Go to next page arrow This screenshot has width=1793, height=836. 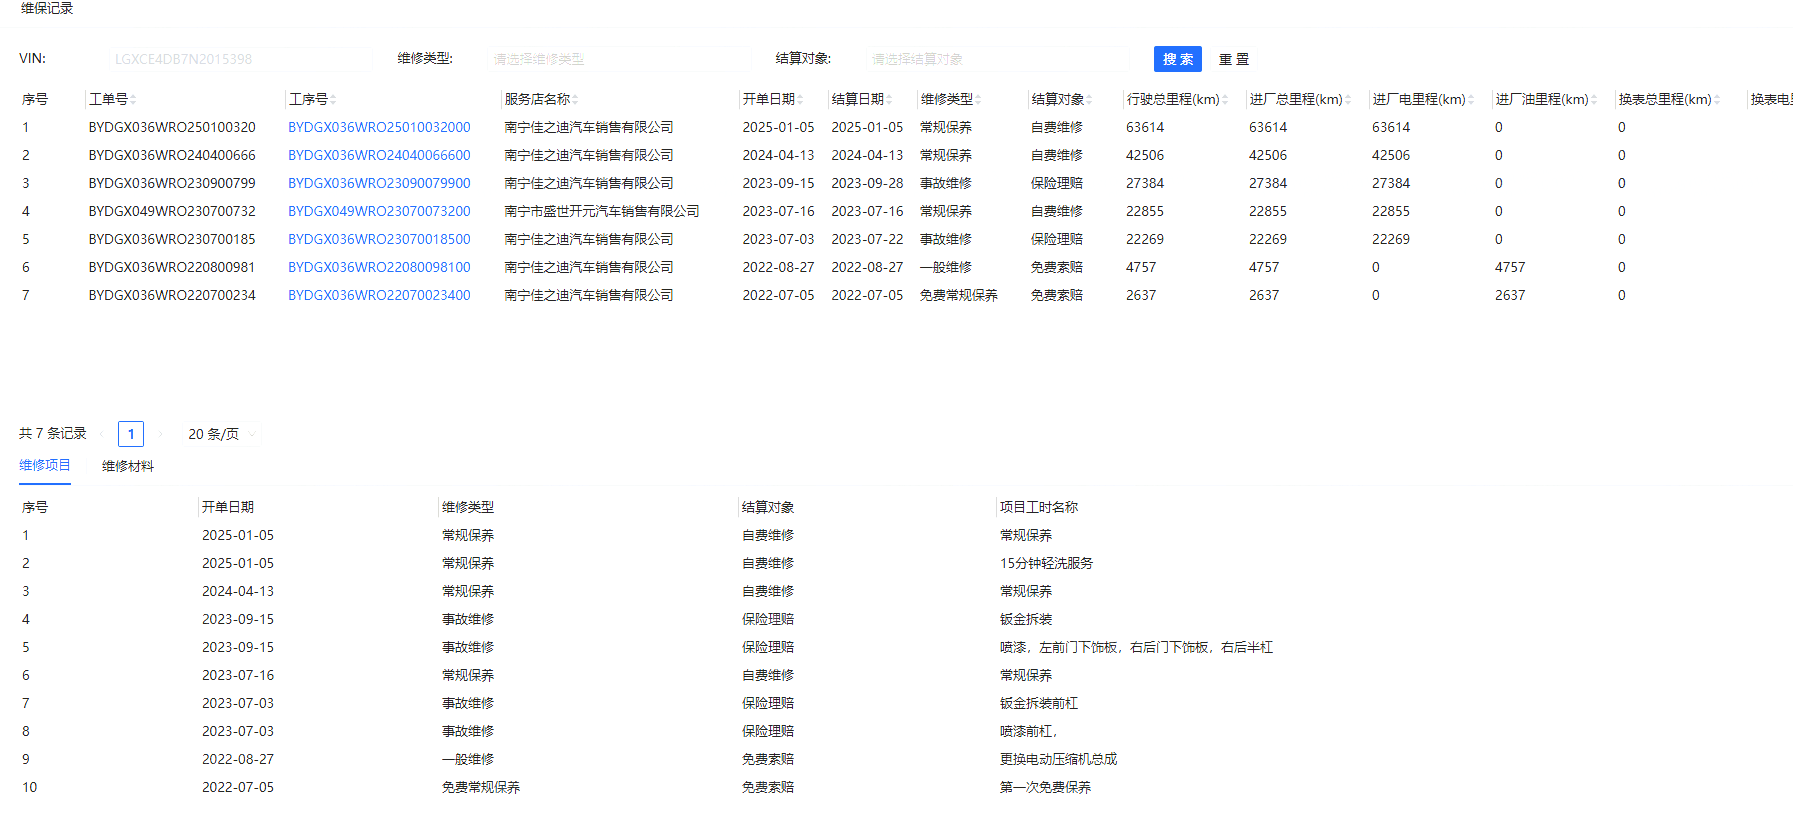point(160,434)
